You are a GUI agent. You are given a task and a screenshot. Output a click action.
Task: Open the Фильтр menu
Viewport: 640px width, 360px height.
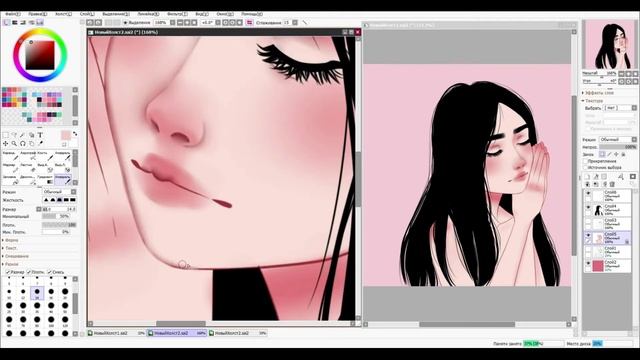177,14
